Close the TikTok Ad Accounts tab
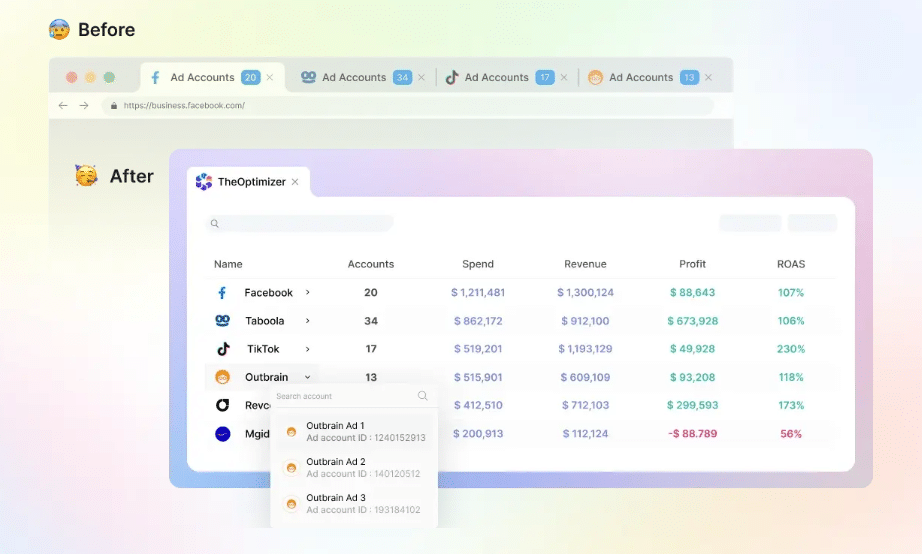Screen dimensions: 922x554 (x=564, y=78)
